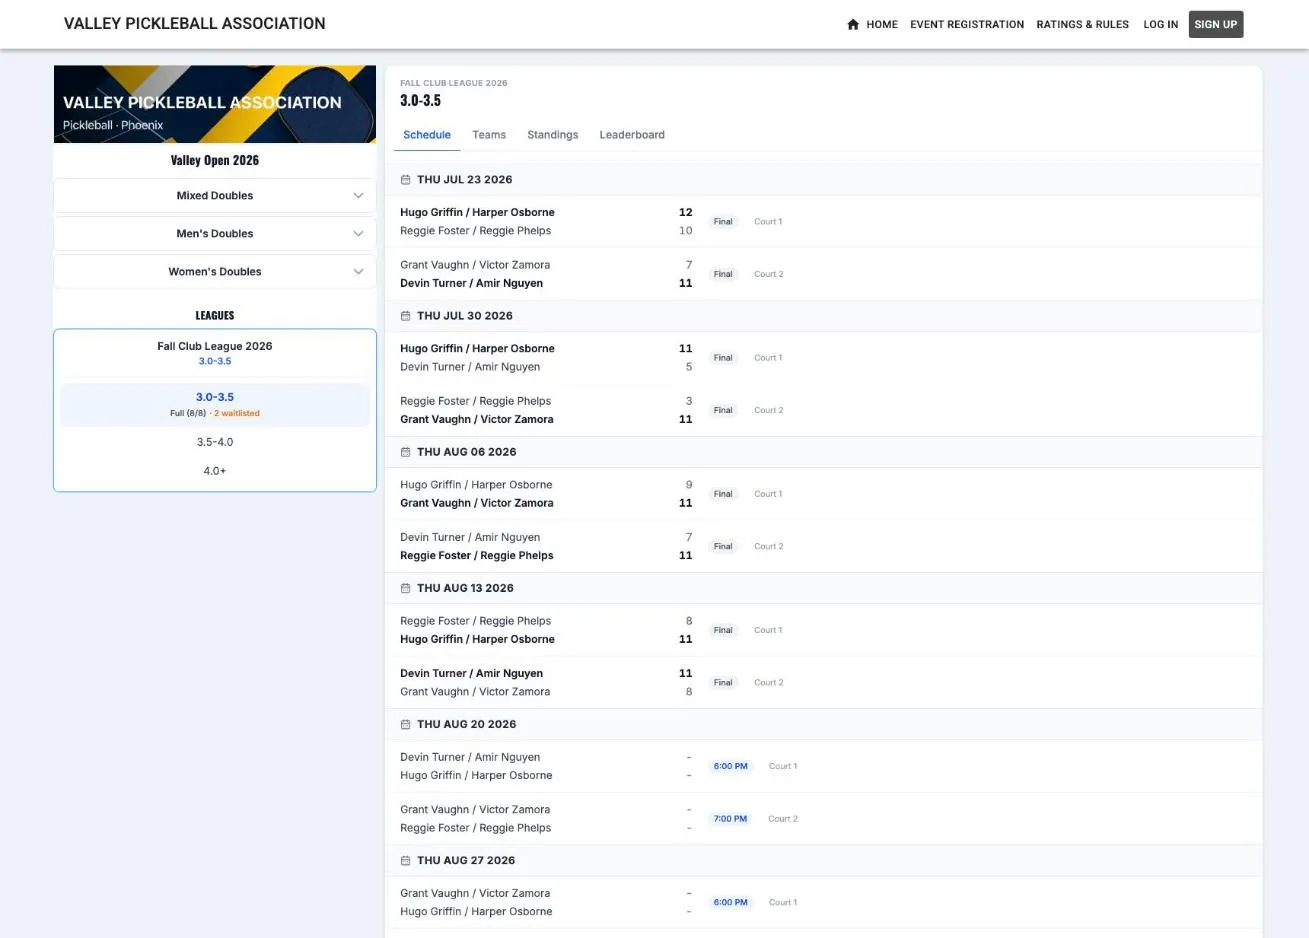Open Ratings & Rules page
The width and height of the screenshot is (1309, 938).
(x=1083, y=24)
